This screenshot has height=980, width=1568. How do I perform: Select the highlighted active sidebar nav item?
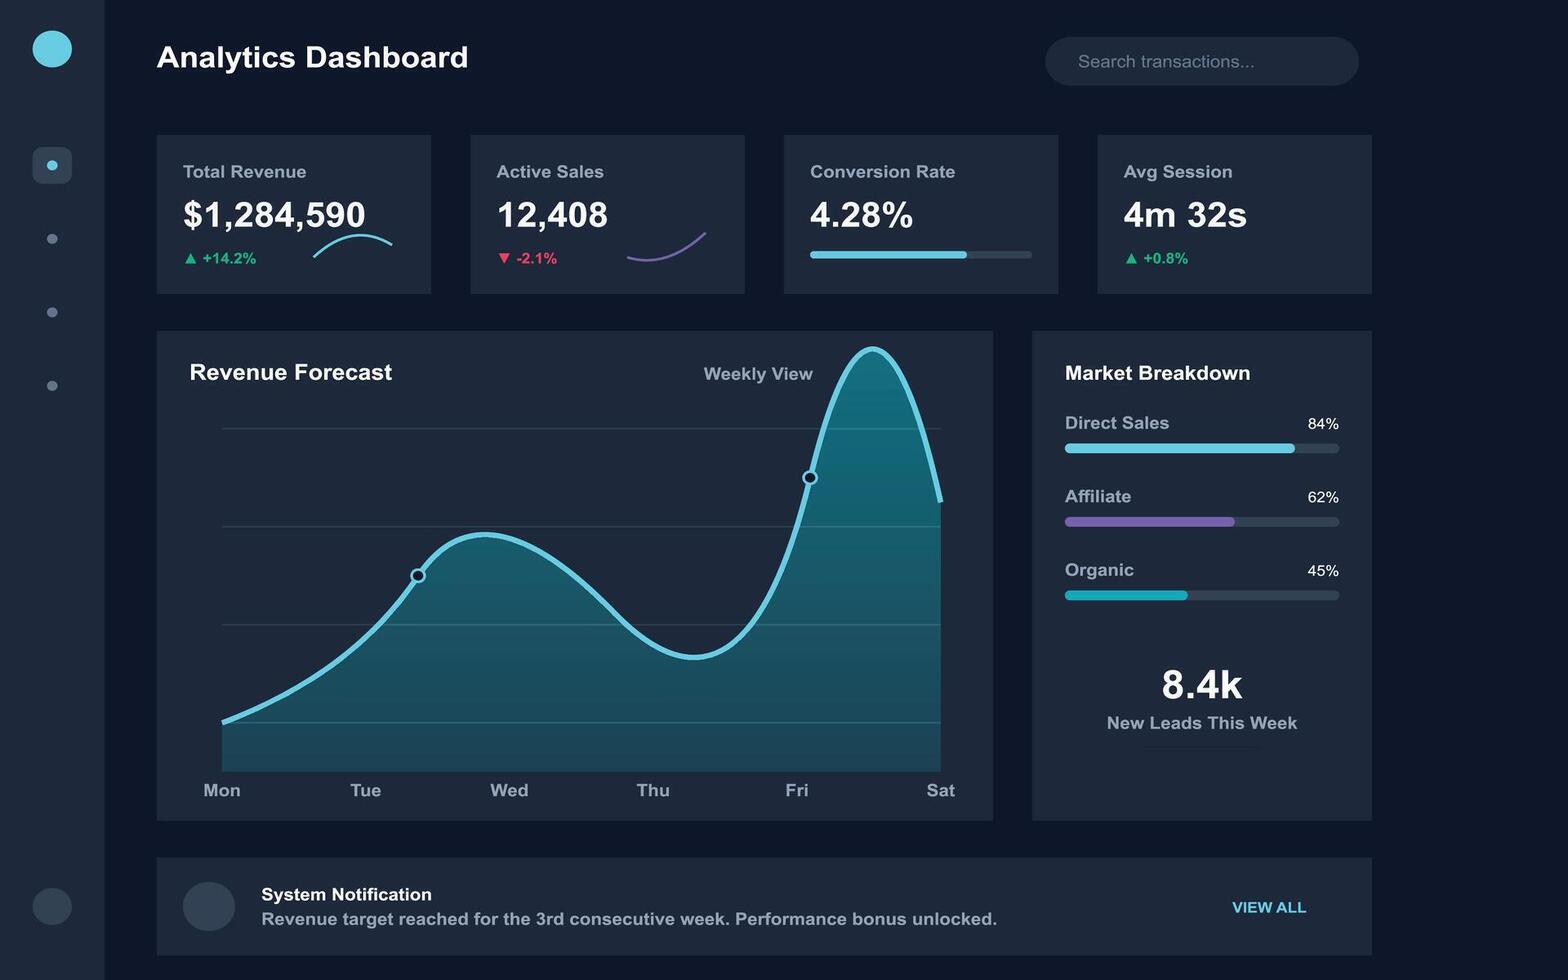coord(52,165)
